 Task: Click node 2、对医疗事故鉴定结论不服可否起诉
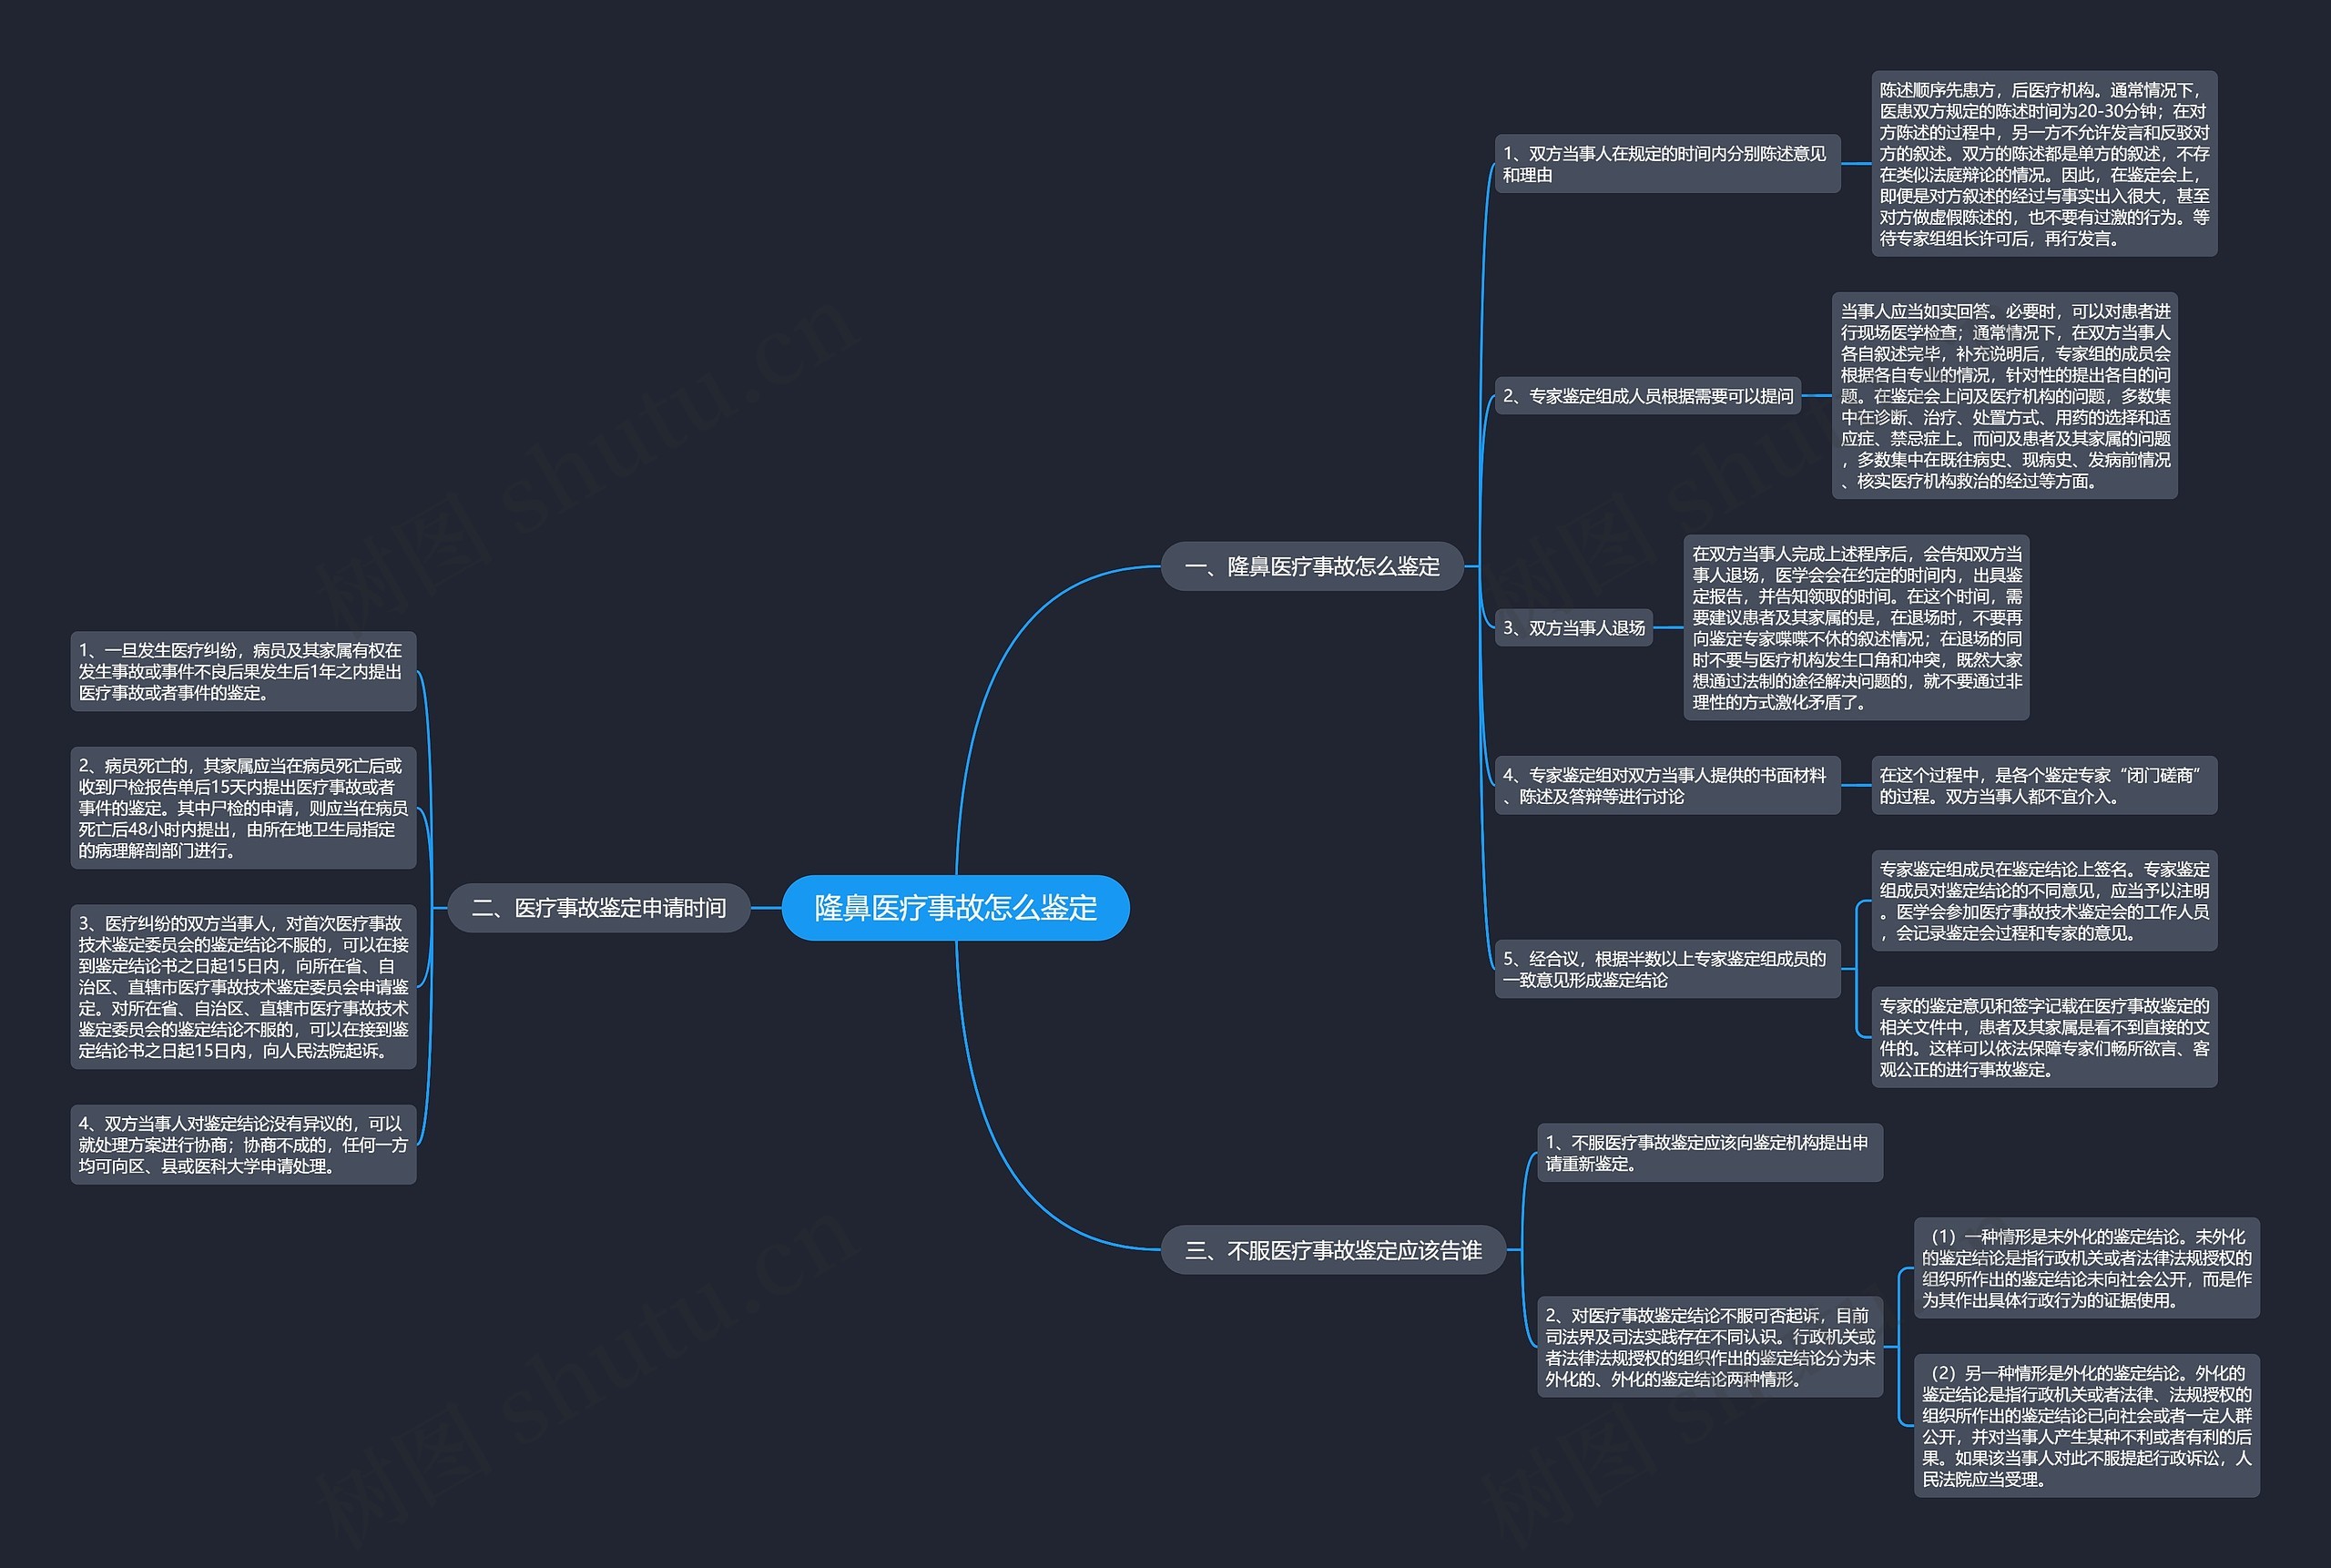(x=1709, y=1347)
